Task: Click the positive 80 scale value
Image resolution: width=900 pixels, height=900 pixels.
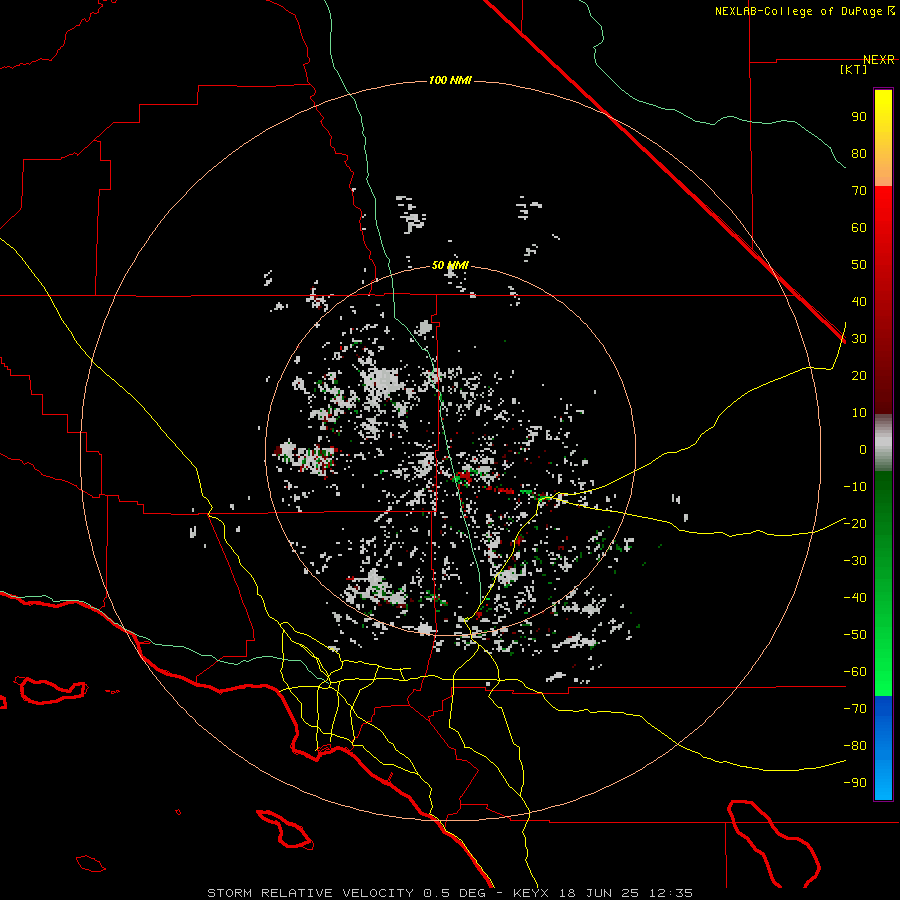Action: click(x=859, y=153)
